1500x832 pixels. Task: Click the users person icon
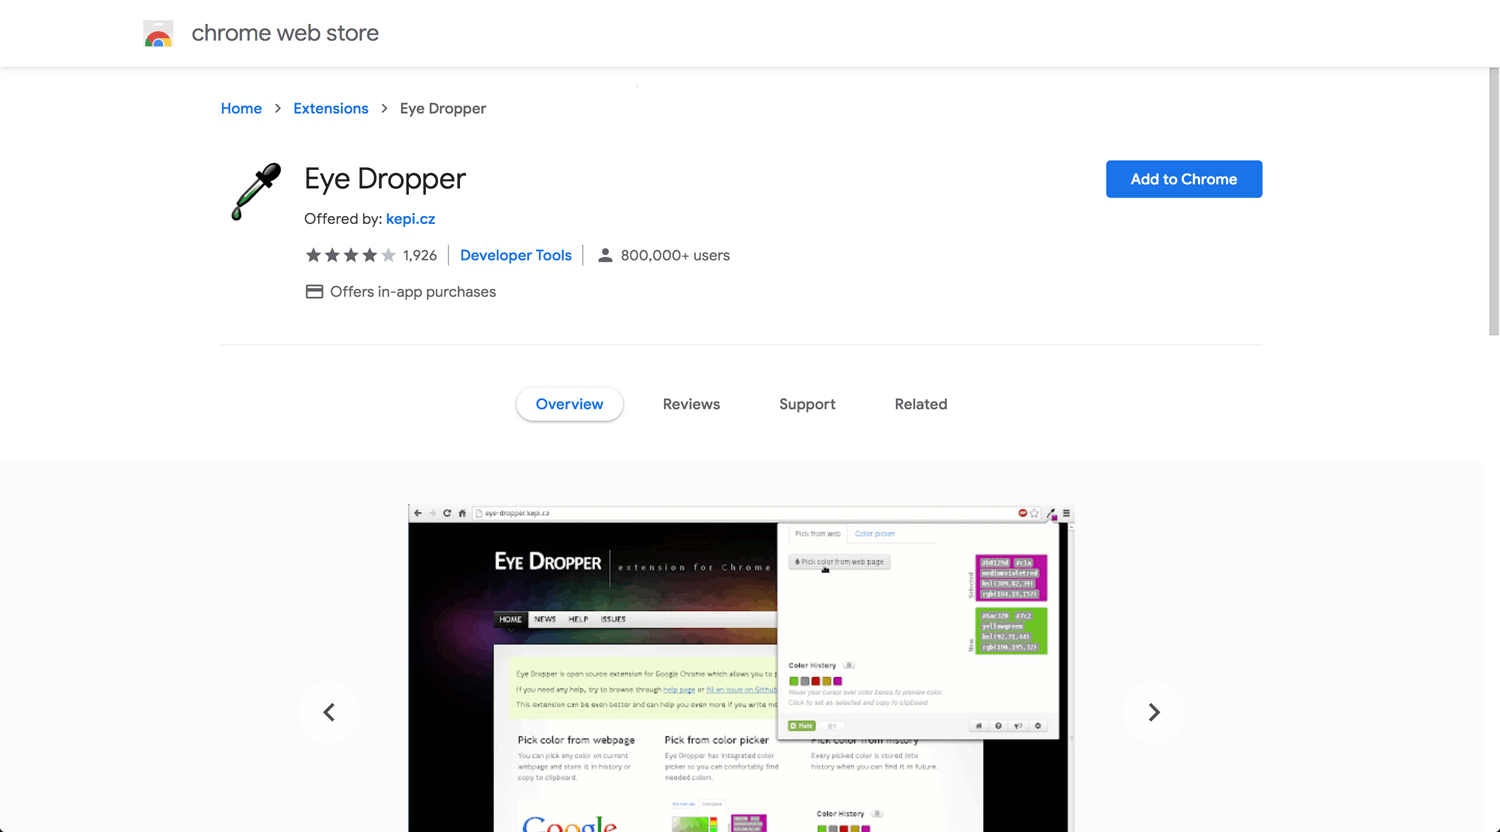[x=605, y=255]
